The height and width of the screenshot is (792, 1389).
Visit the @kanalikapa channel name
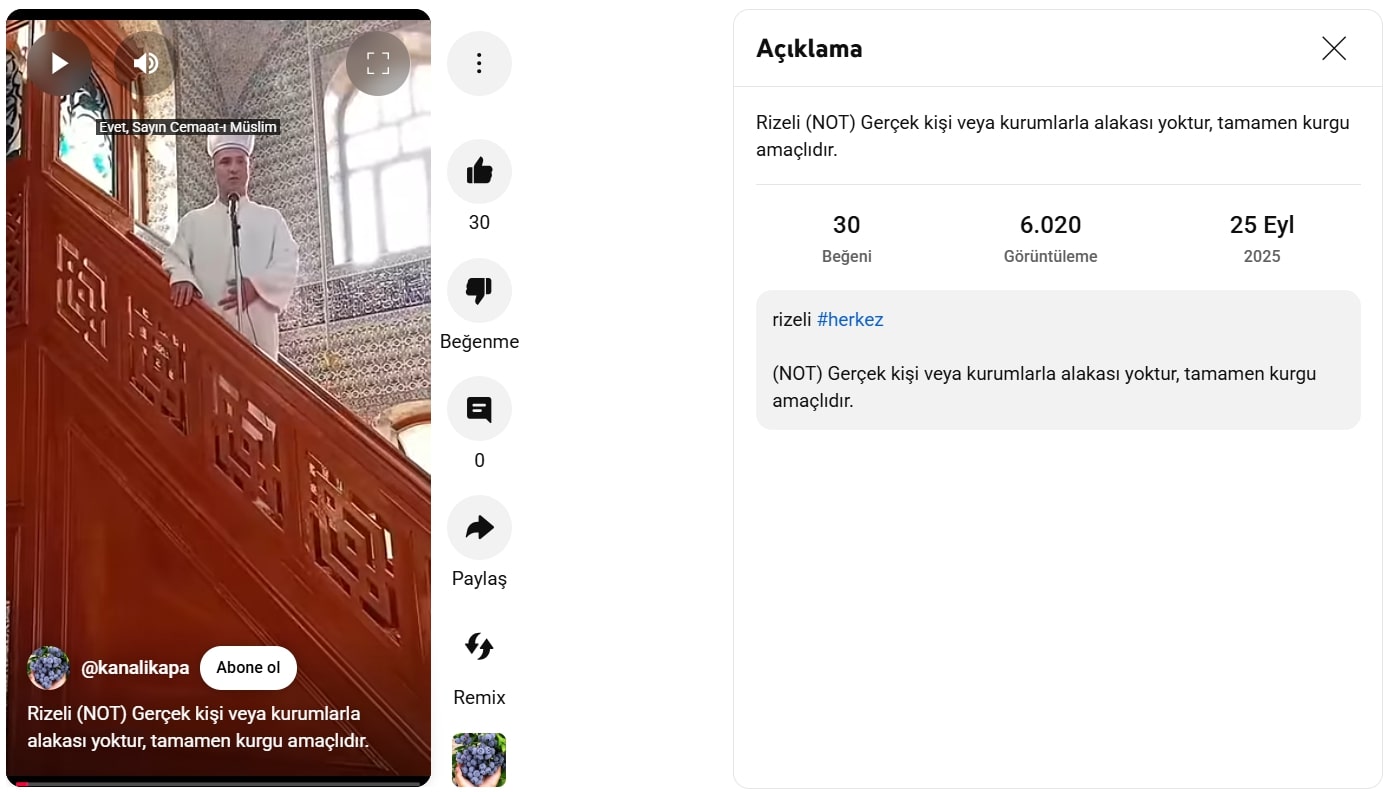(x=135, y=668)
